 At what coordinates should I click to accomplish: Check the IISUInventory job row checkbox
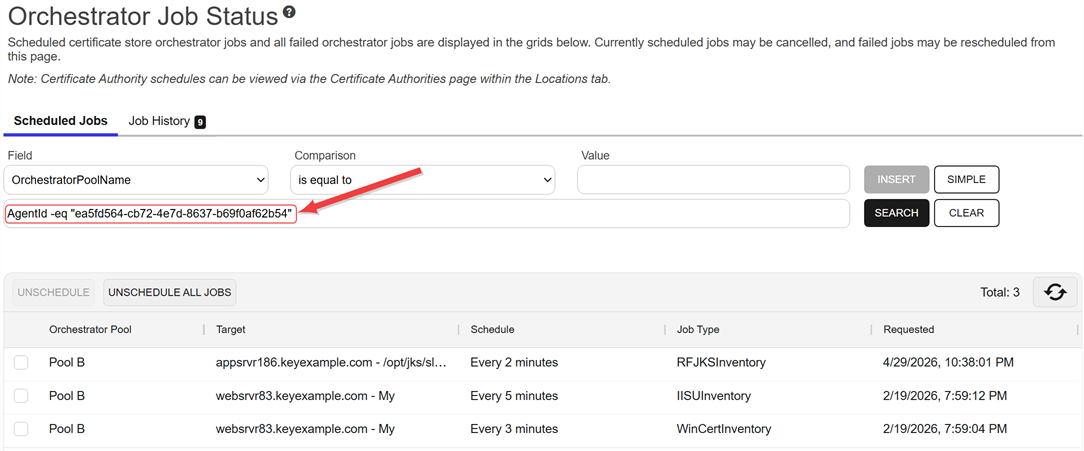click(21, 396)
